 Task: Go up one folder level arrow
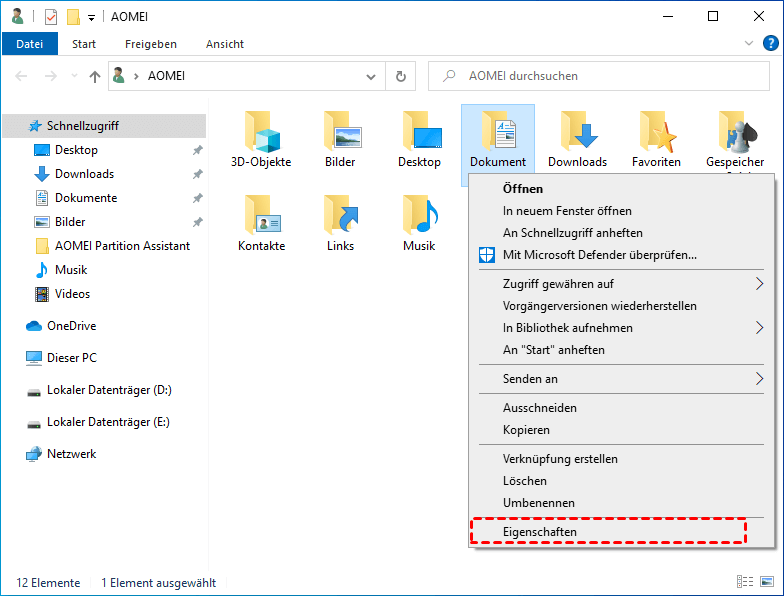point(95,76)
